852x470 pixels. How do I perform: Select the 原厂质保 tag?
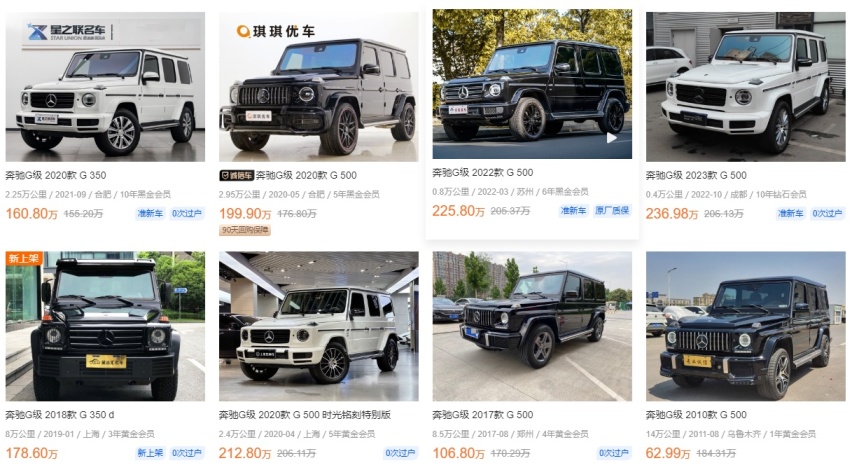(612, 211)
